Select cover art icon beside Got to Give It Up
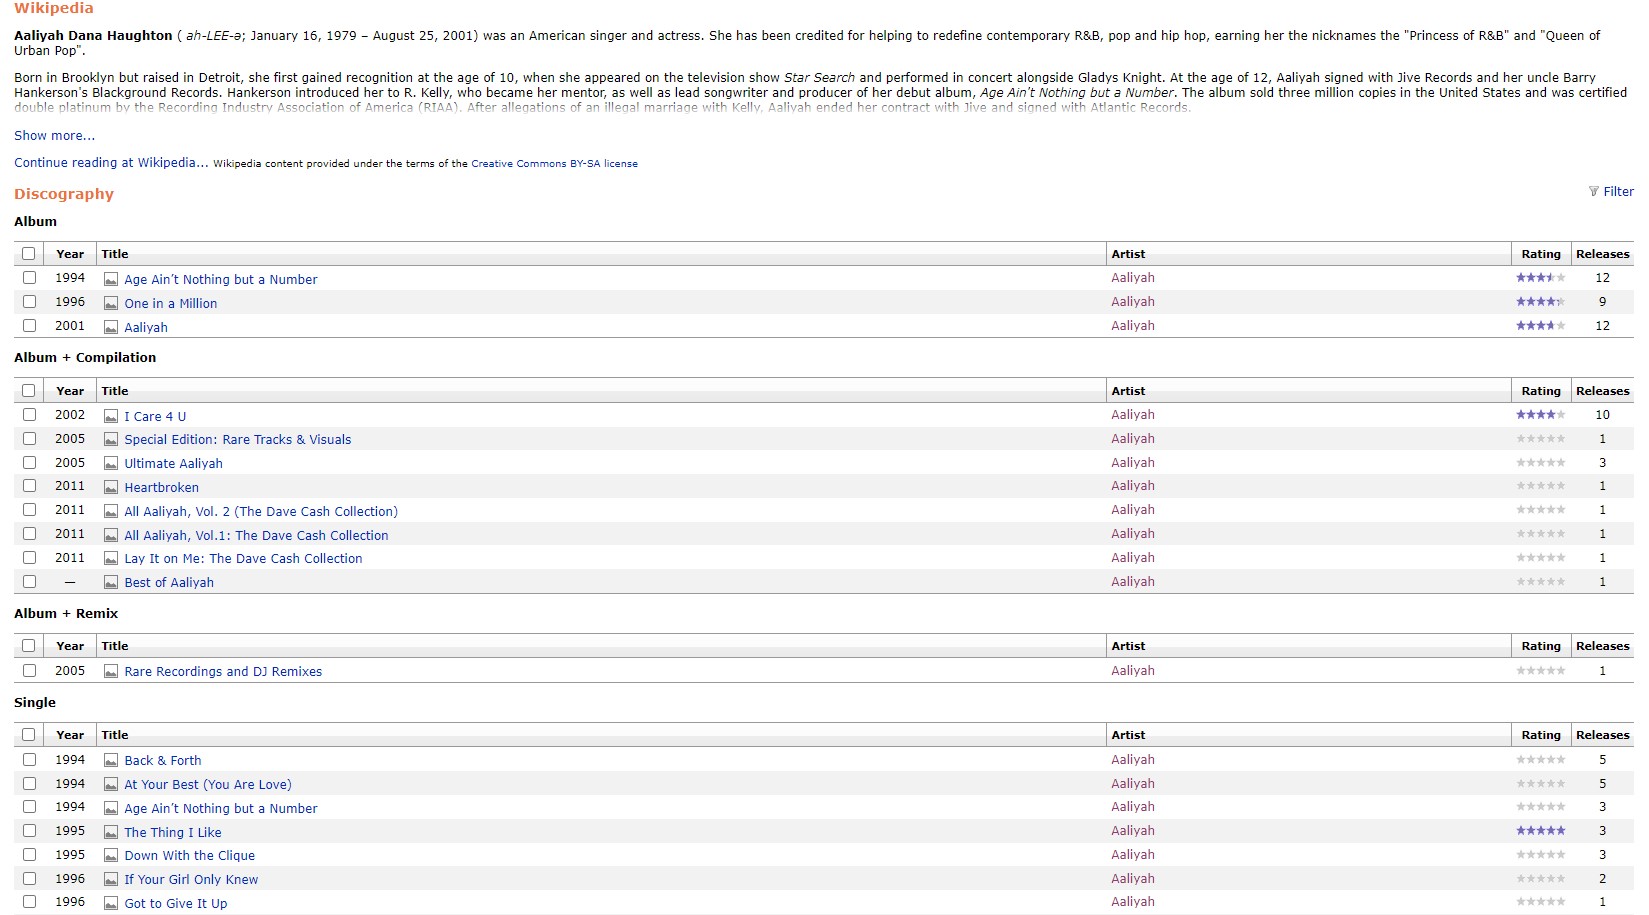The width and height of the screenshot is (1649, 915). pos(111,902)
